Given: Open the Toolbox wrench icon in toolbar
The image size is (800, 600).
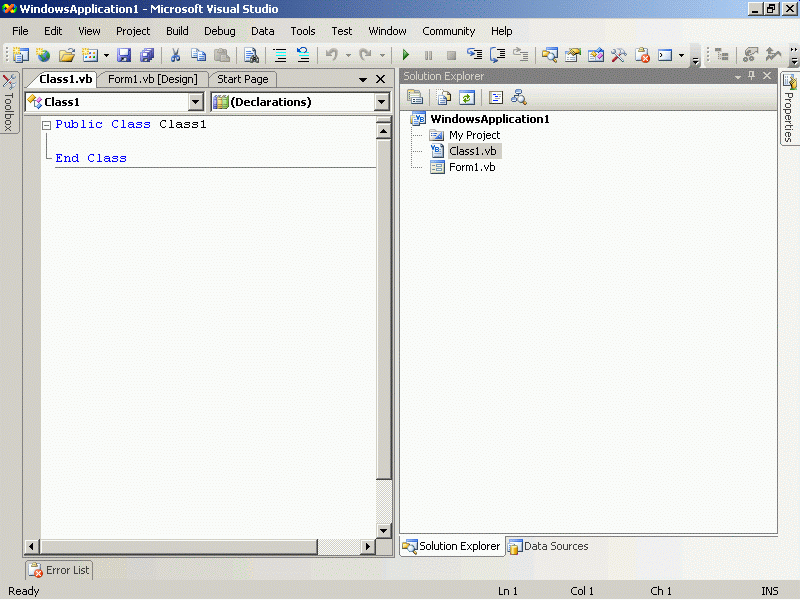Looking at the screenshot, I should (x=619, y=56).
